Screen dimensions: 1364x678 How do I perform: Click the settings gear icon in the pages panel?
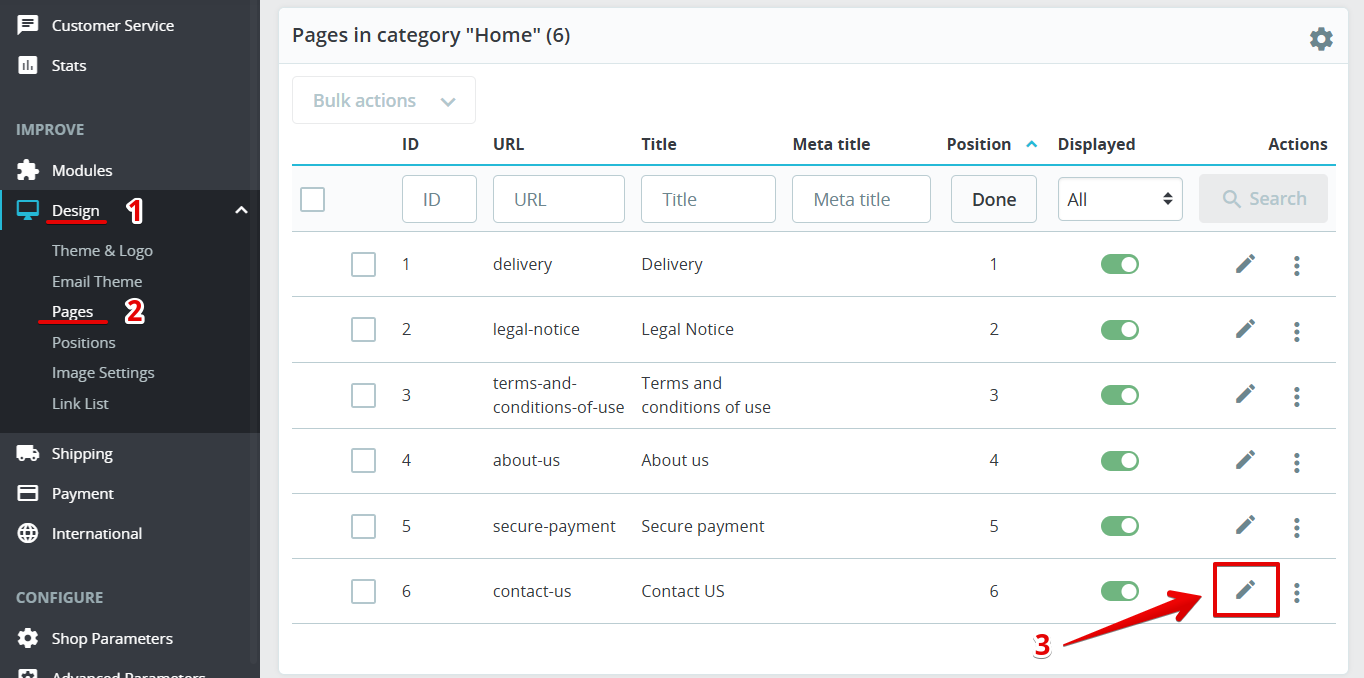click(1321, 39)
